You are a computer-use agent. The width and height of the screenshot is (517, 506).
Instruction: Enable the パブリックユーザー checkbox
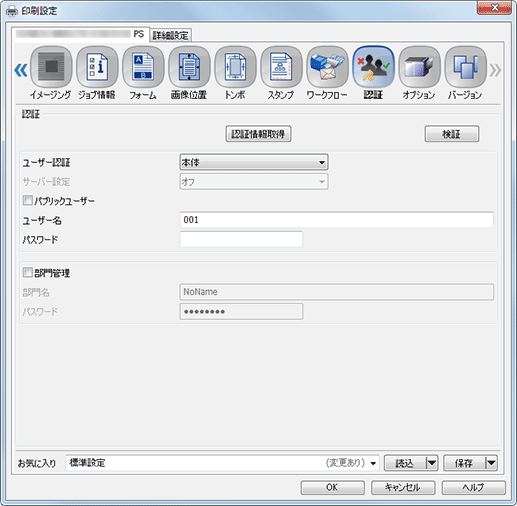tap(27, 200)
